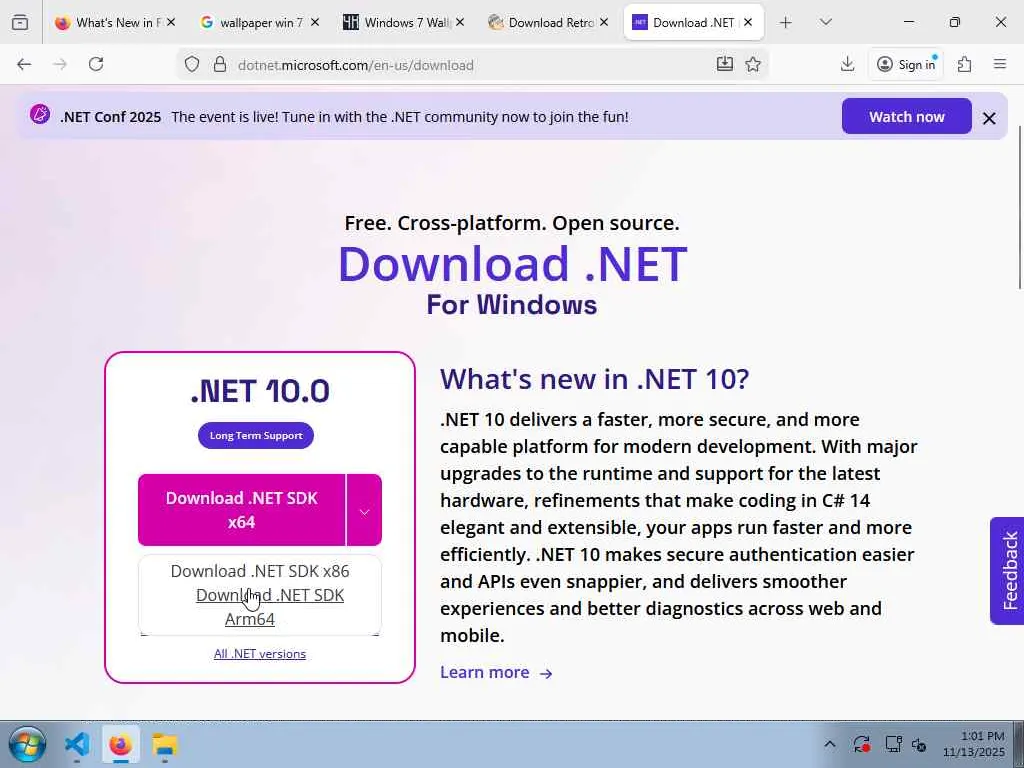Screen dimensions: 1024x768
Task: Follow the Learn more link
Action: (x=496, y=672)
